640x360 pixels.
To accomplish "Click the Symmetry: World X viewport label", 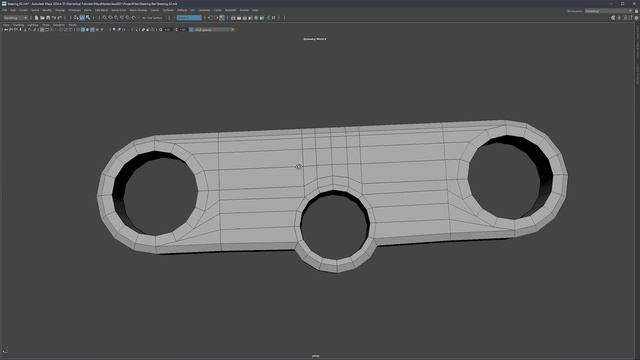I will (315, 39).
